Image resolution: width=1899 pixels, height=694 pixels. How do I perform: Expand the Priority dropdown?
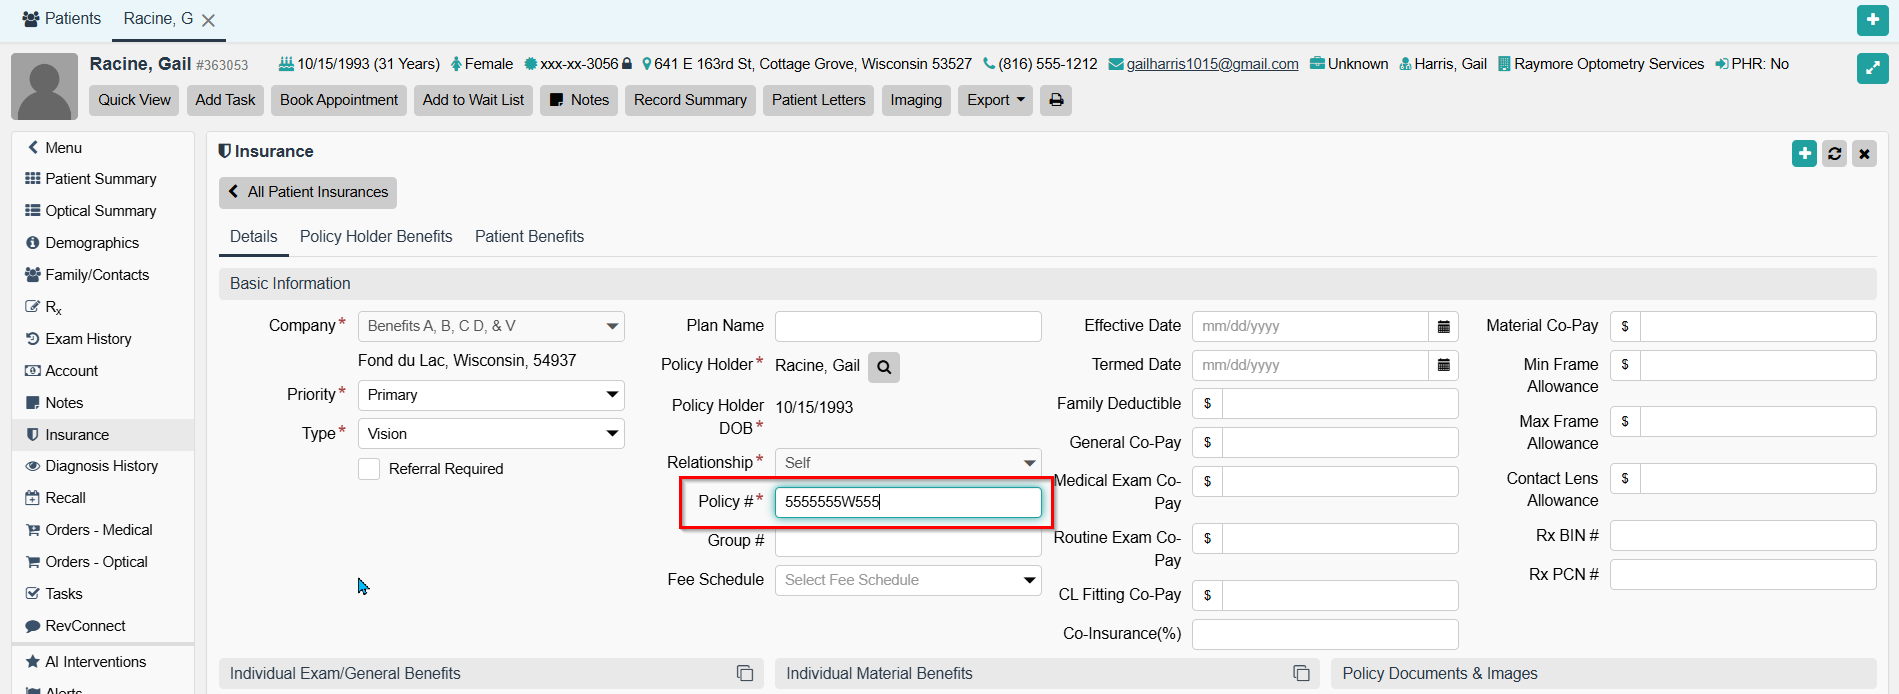coord(491,395)
